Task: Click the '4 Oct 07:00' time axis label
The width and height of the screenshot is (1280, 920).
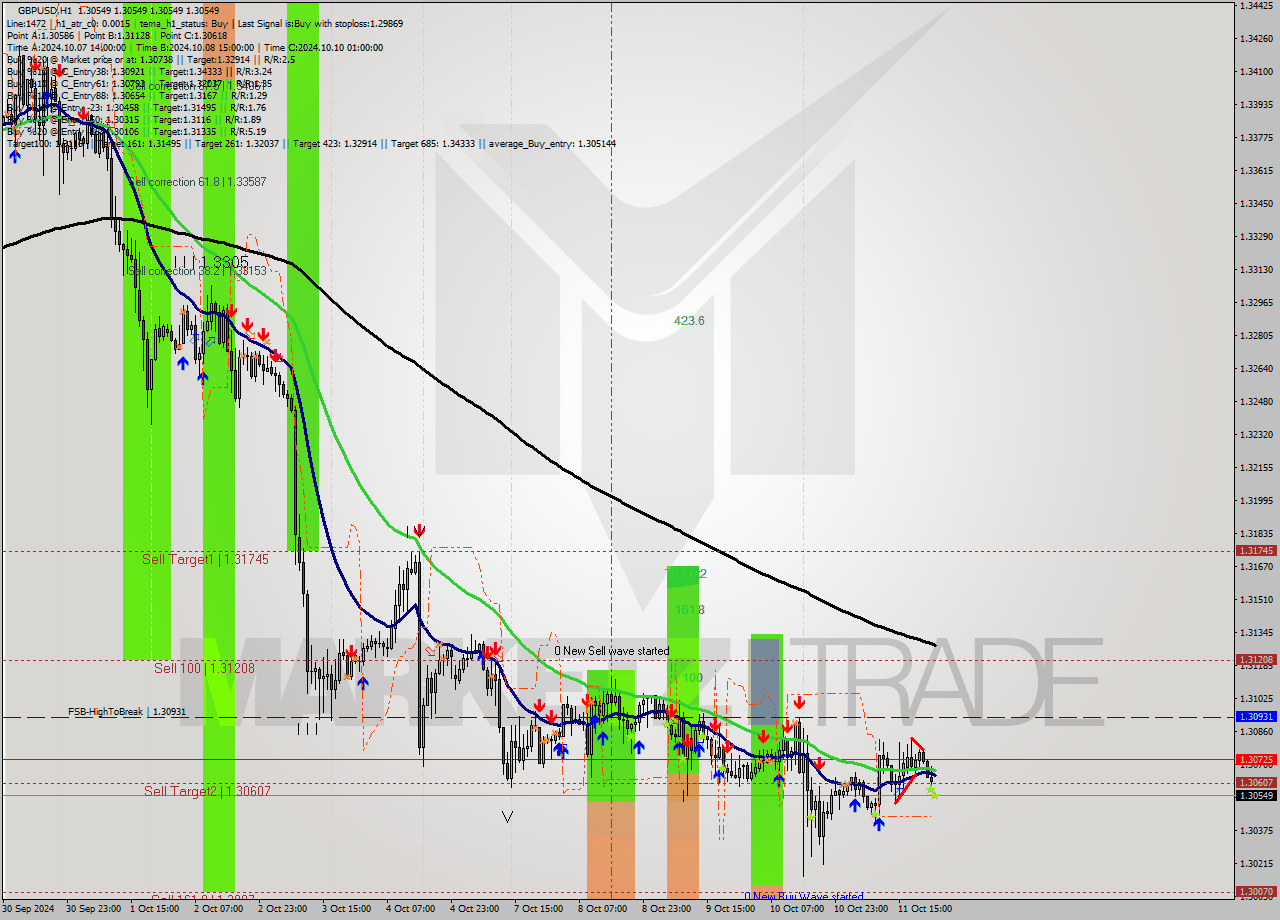Action: [x=409, y=909]
